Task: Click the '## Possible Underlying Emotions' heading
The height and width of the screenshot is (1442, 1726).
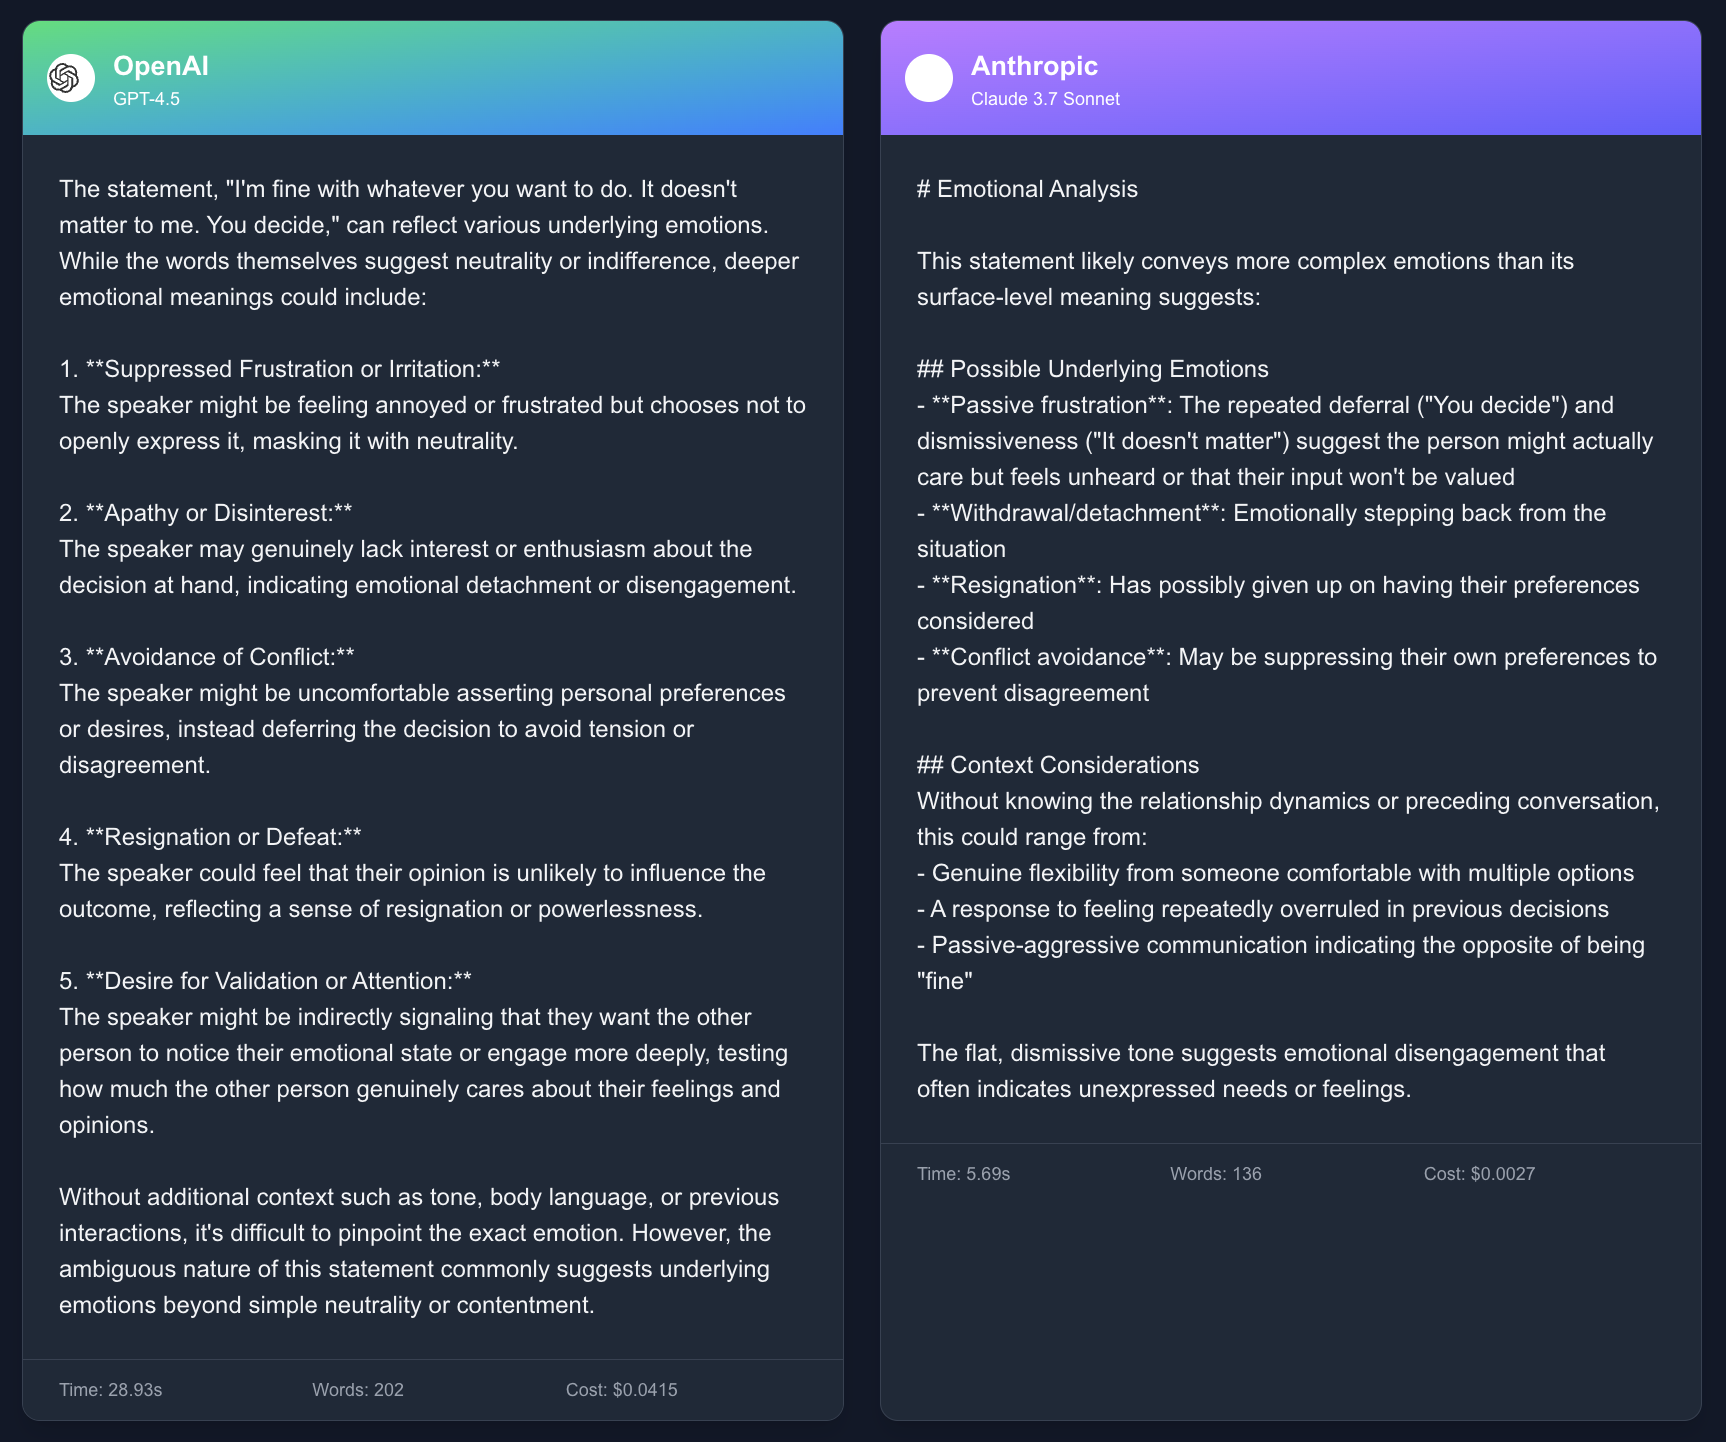Action: point(1092,369)
